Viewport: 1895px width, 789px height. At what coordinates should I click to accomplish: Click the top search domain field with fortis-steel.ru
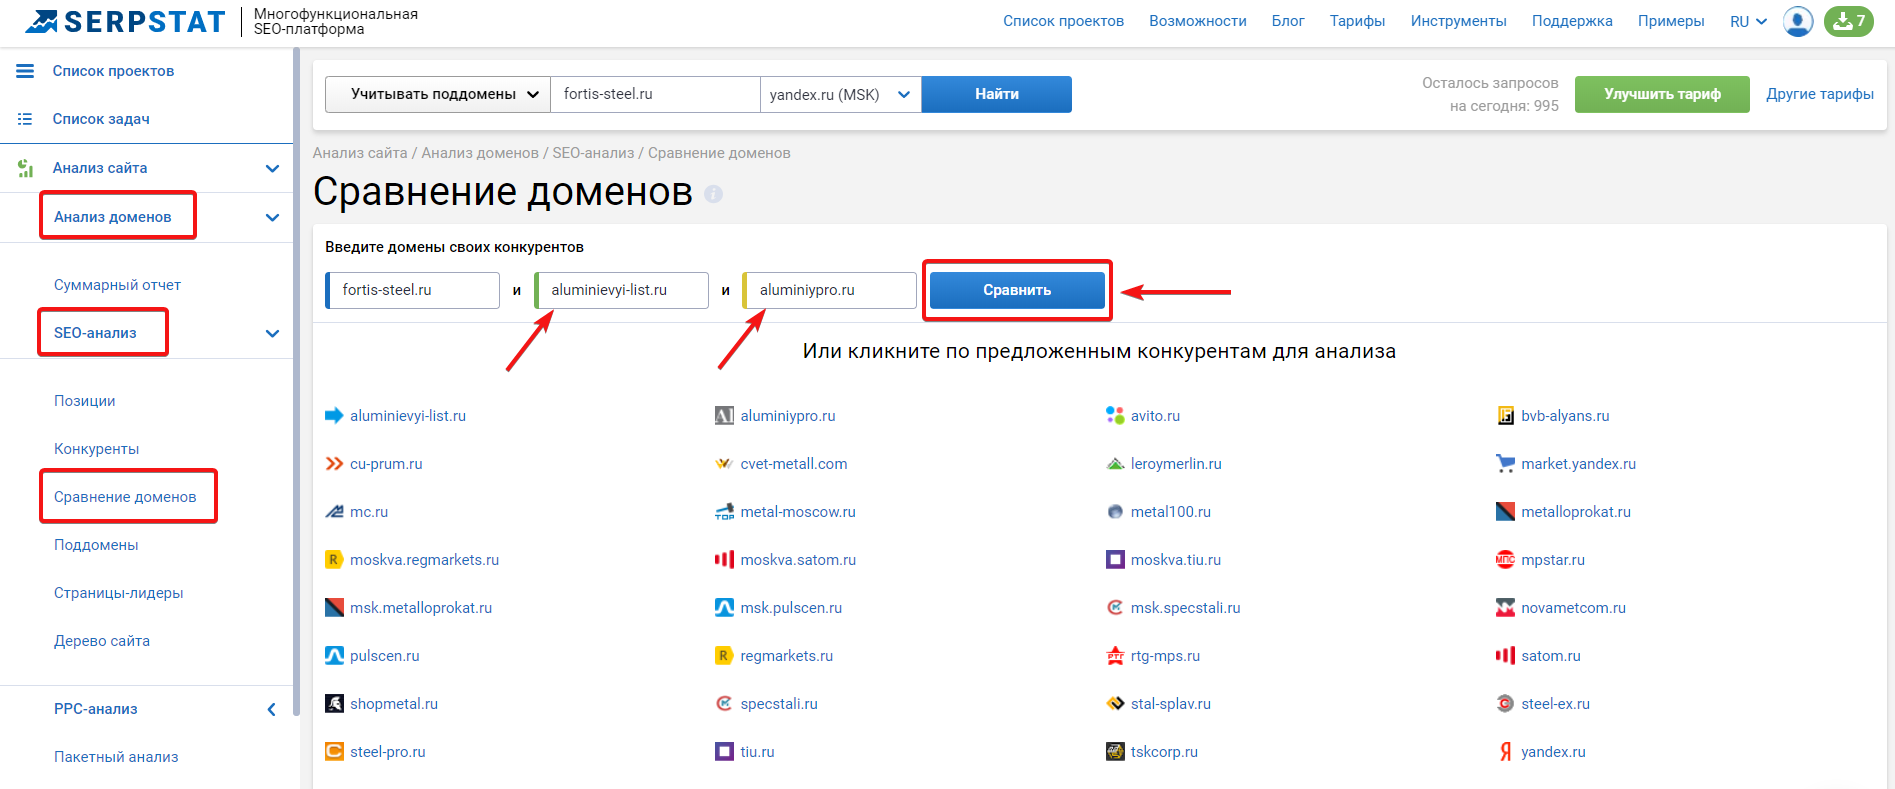point(656,94)
